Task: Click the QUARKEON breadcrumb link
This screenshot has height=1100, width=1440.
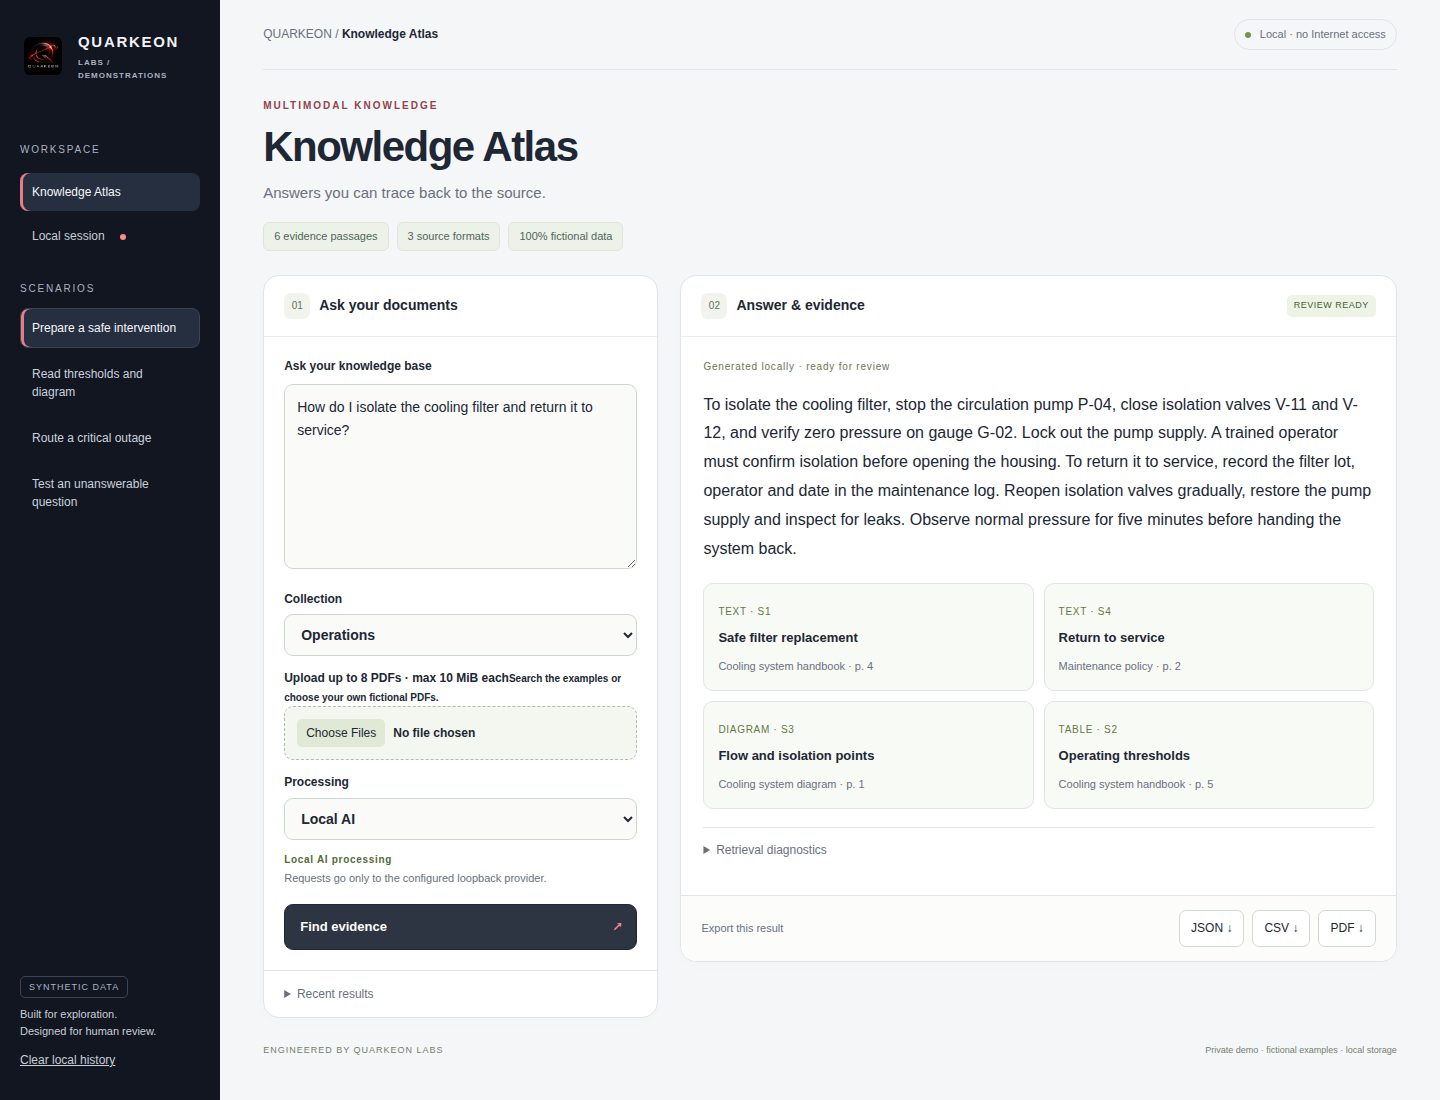Action: [x=297, y=34]
